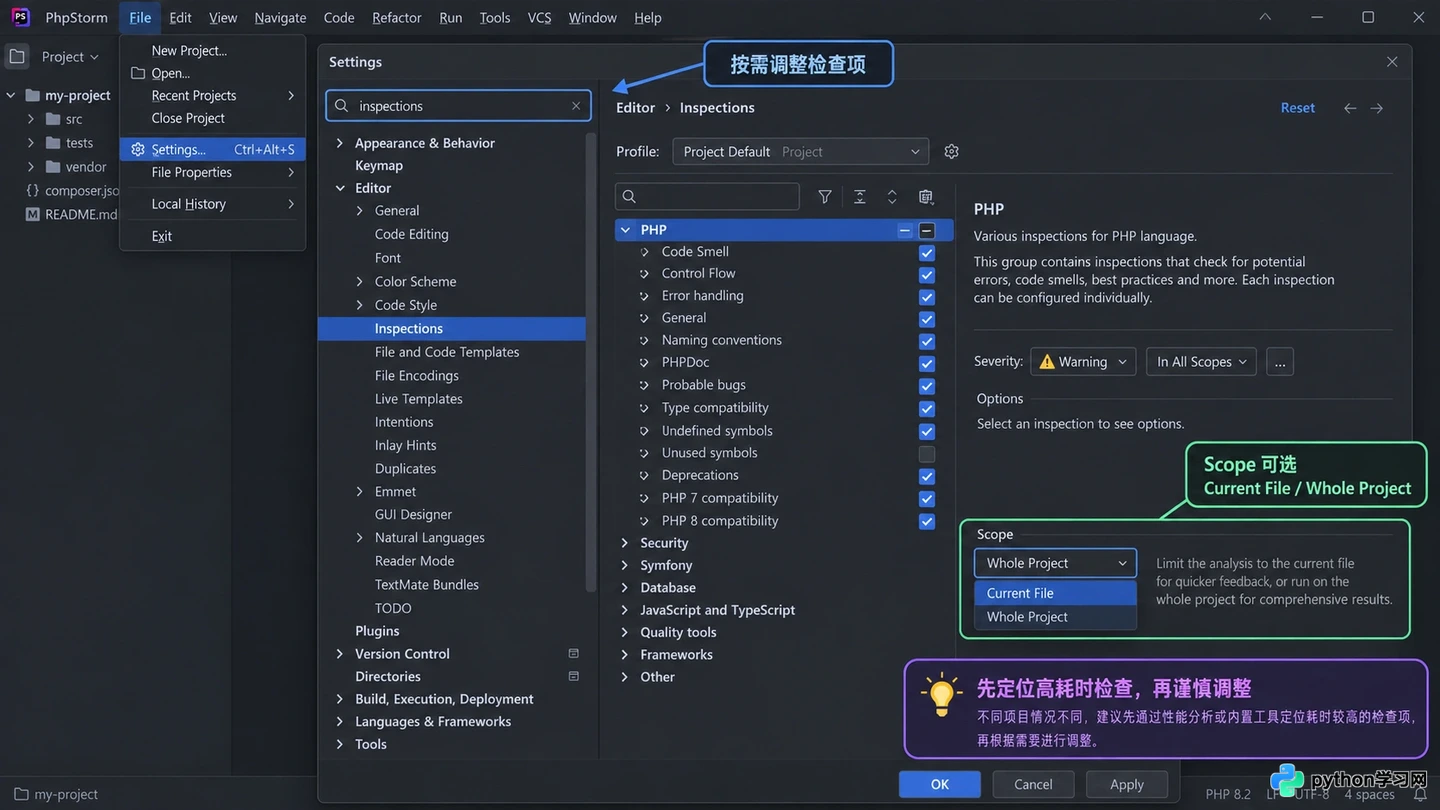Click the first double-arrow expand/collapse icon
The height and width of the screenshot is (810, 1440).
pyautogui.click(x=859, y=197)
